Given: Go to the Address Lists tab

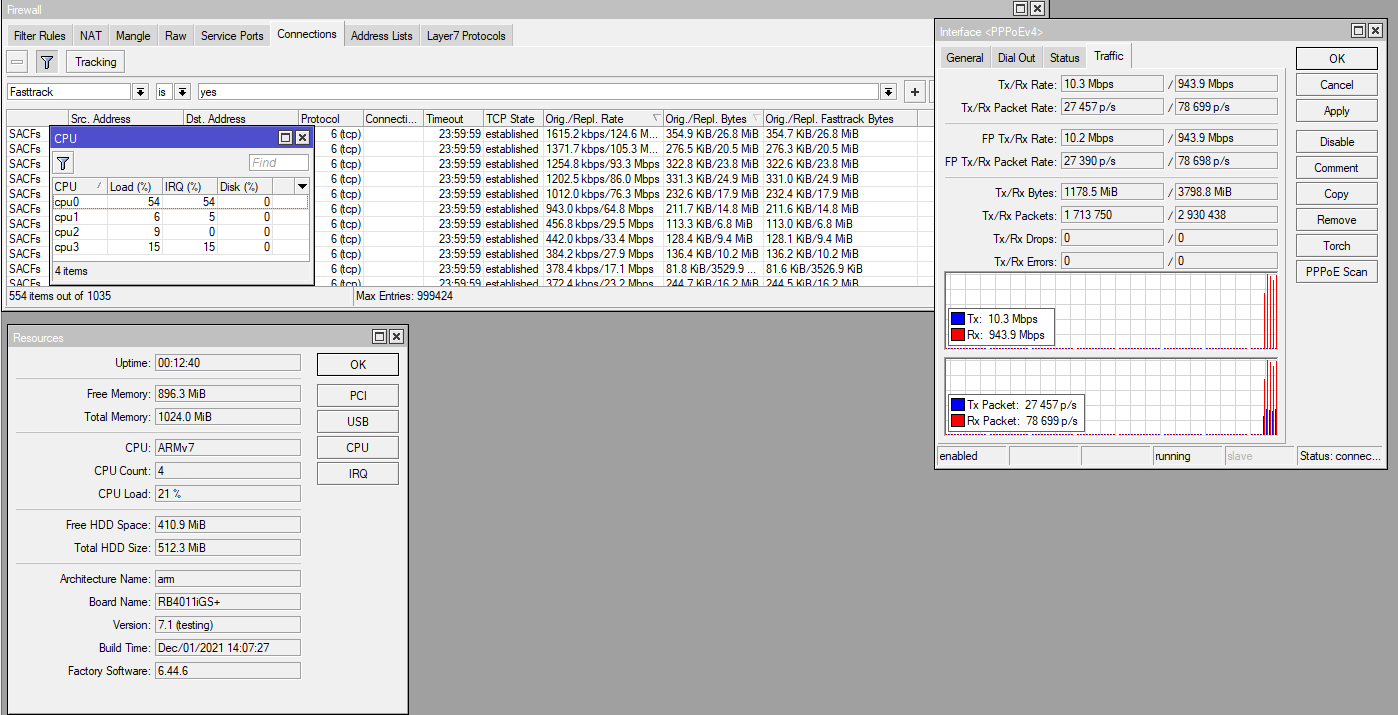Looking at the screenshot, I should pyautogui.click(x=381, y=36).
